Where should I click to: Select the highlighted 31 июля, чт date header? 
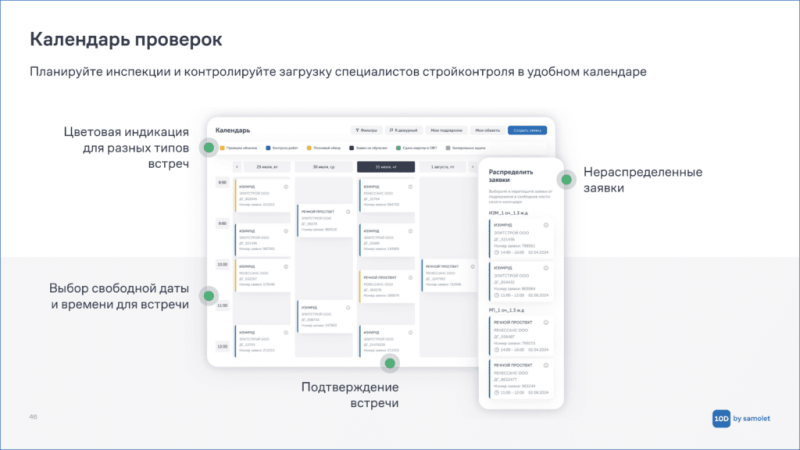(386, 167)
